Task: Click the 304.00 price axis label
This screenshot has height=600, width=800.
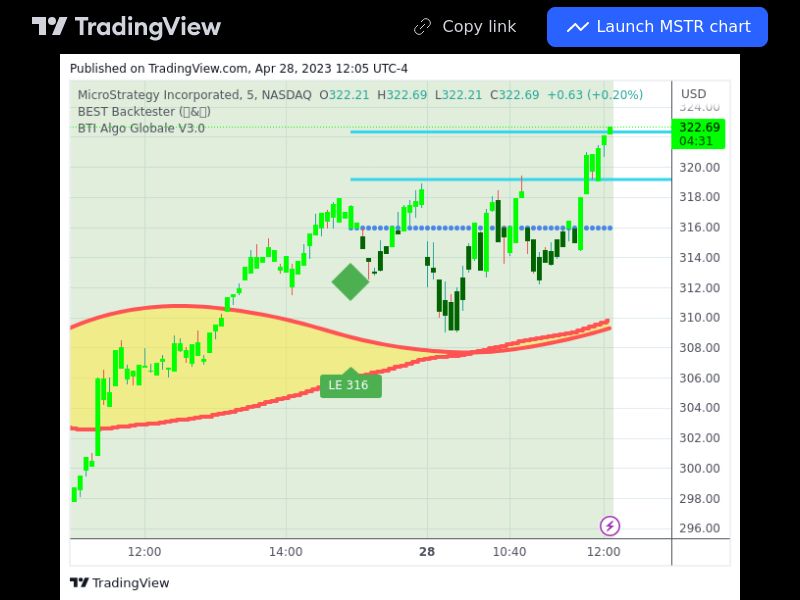Action: [x=699, y=408]
